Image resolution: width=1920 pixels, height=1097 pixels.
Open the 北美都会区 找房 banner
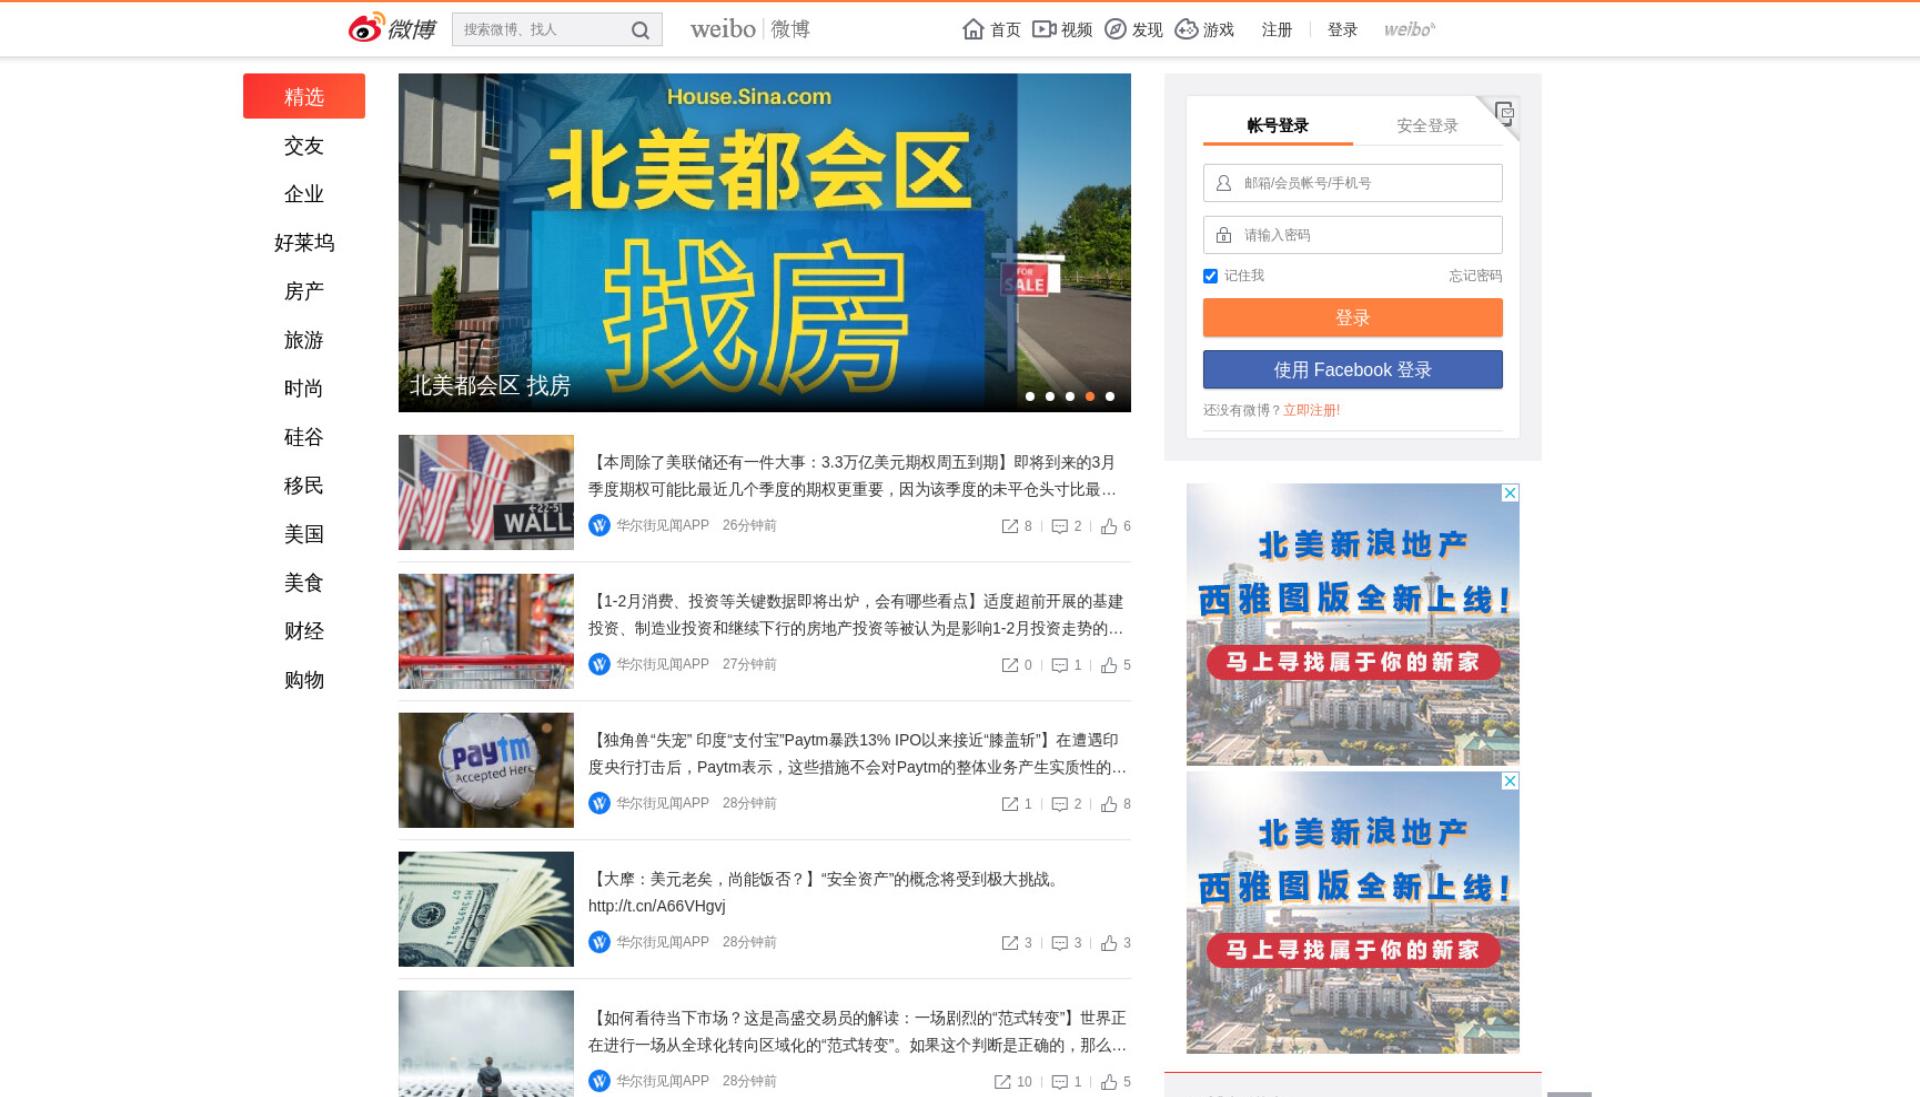tap(764, 242)
